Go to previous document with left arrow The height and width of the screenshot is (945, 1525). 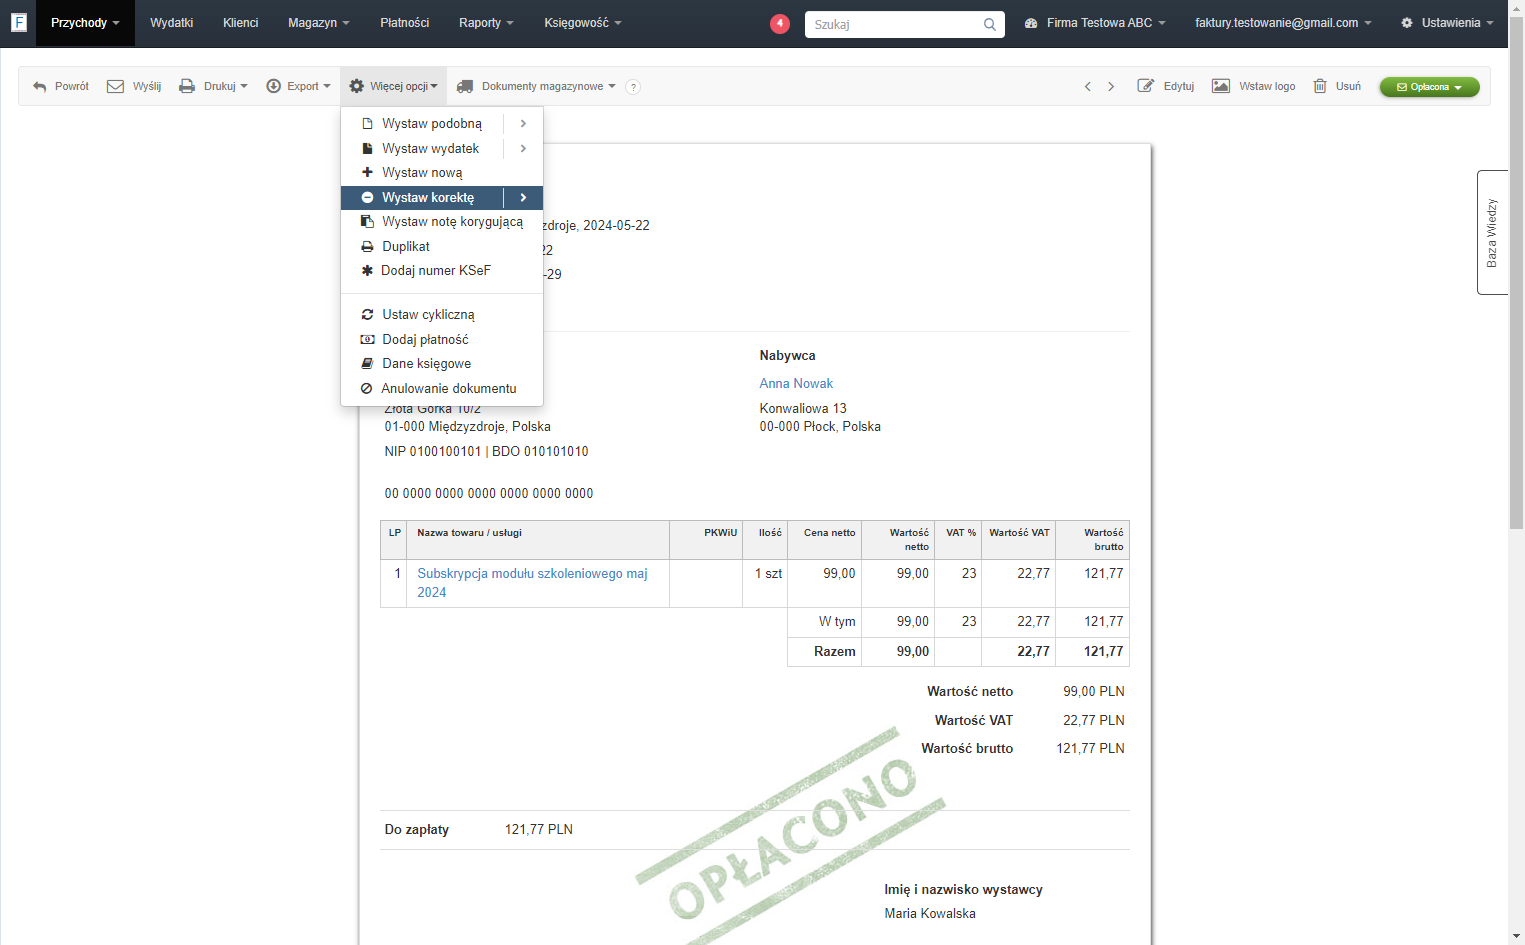1088,87
